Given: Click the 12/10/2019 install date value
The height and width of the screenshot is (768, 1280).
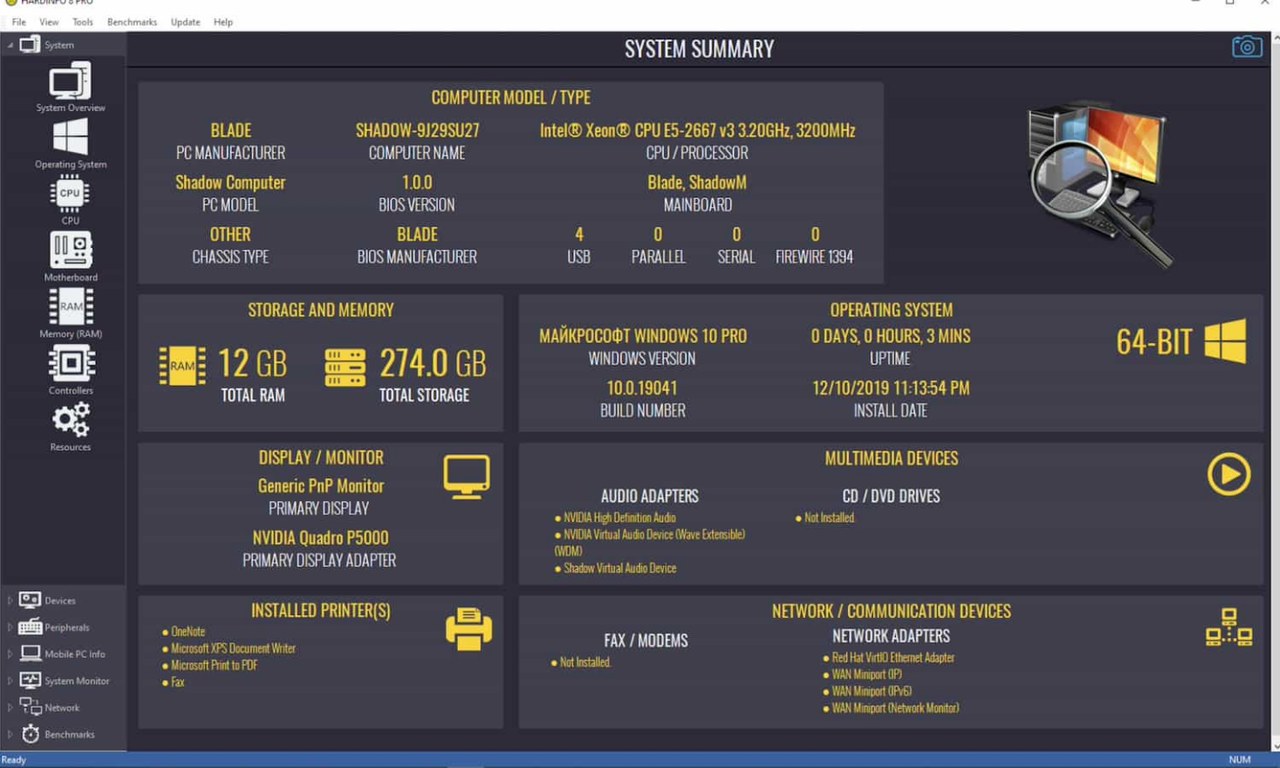Looking at the screenshot, I should point(890,388).
